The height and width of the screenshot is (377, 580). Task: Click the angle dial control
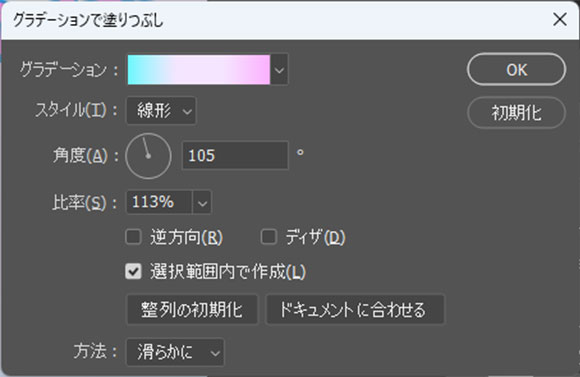148,156
